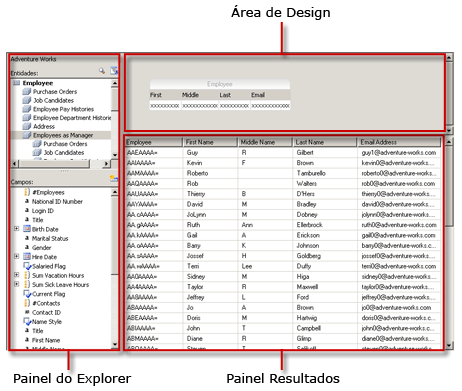Image resolution: width=462 pixels, height=391 pixels.
Task: Click the design area scroll-up arrow
Action: 449,58
